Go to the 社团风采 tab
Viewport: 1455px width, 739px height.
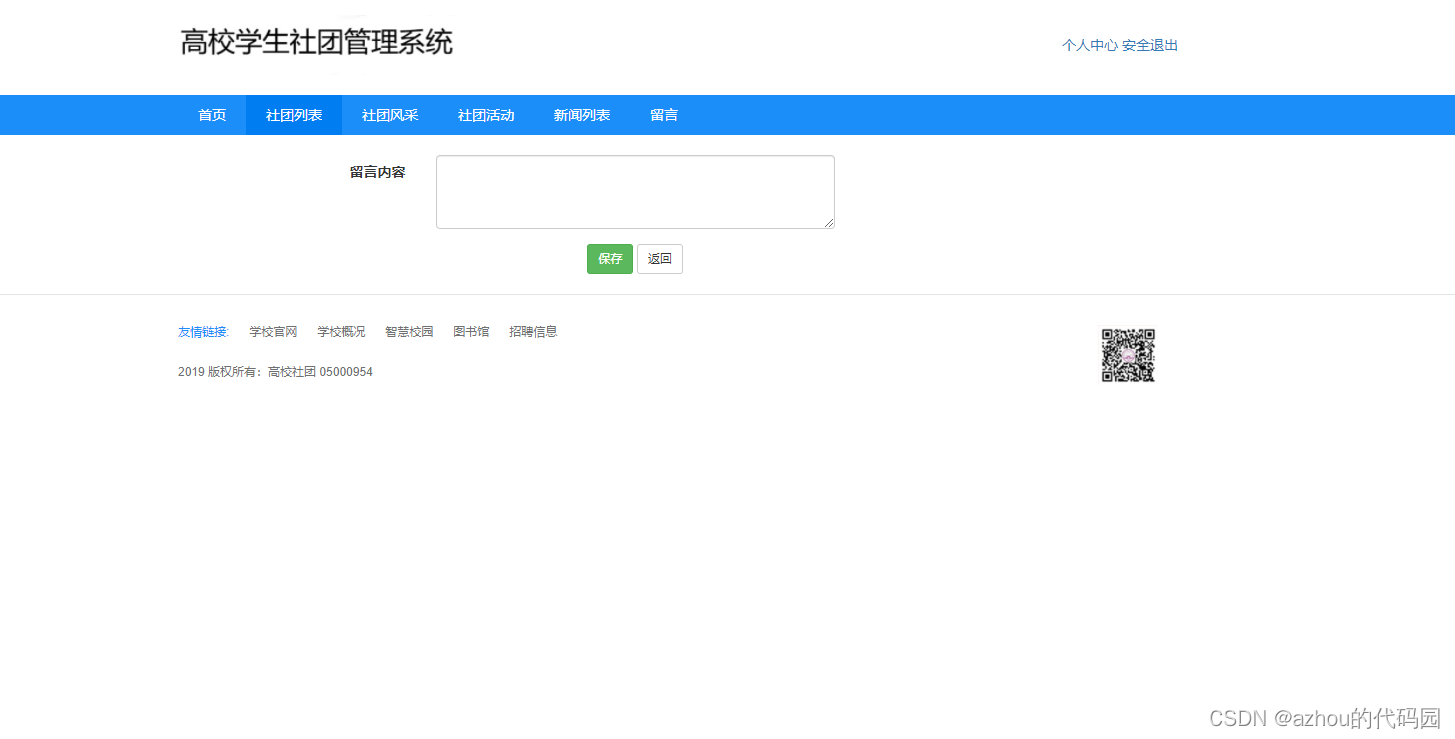[x=390, y=115]
